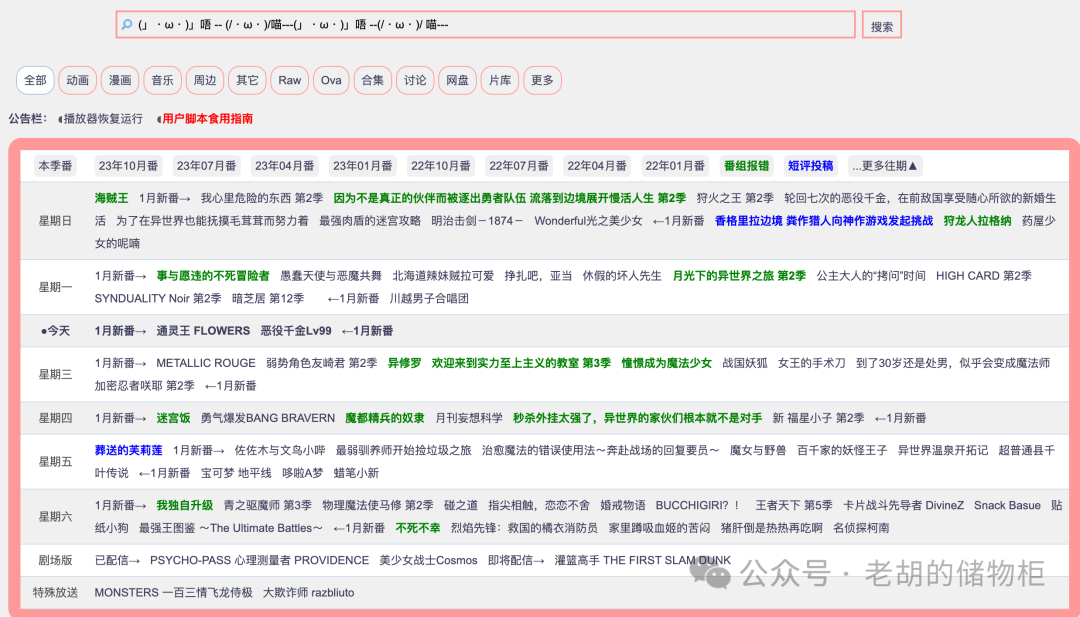This screenshot has height=617, width=1080.
Task: Open METALLIC ROUGE link
Action: coord(206,364)
